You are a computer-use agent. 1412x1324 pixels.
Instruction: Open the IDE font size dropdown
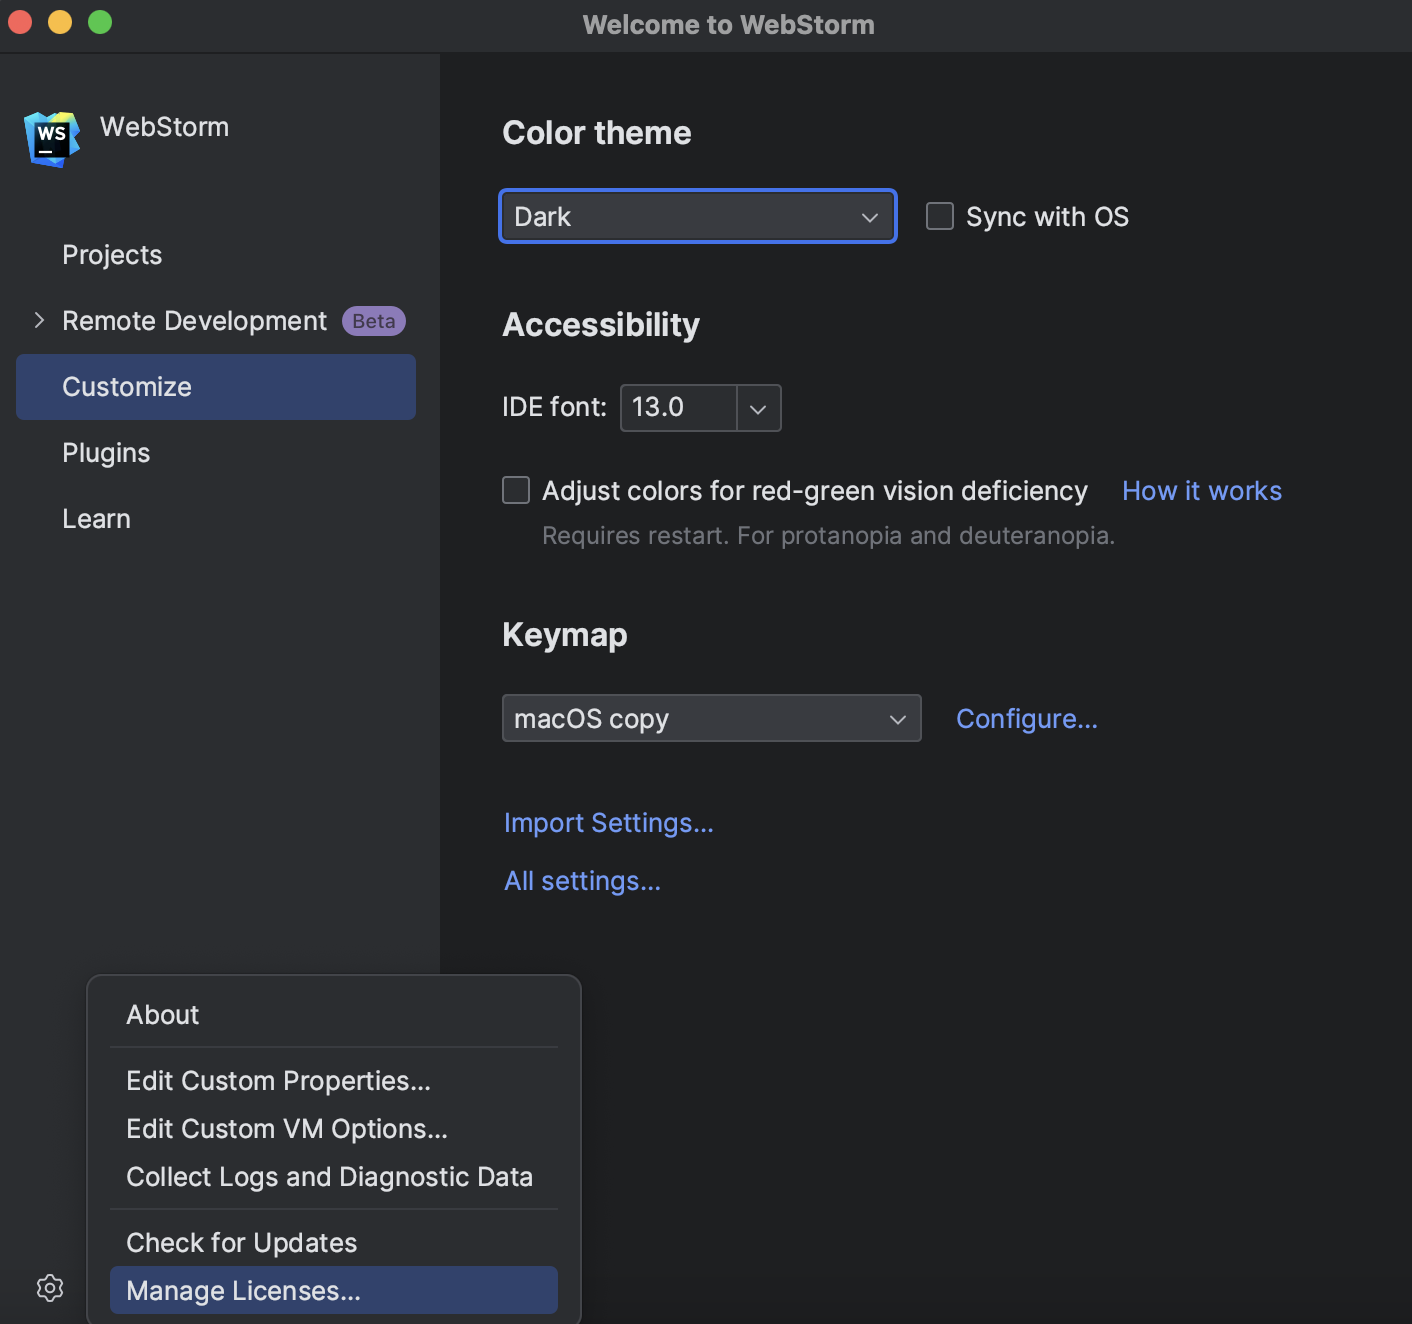(757, 408)
